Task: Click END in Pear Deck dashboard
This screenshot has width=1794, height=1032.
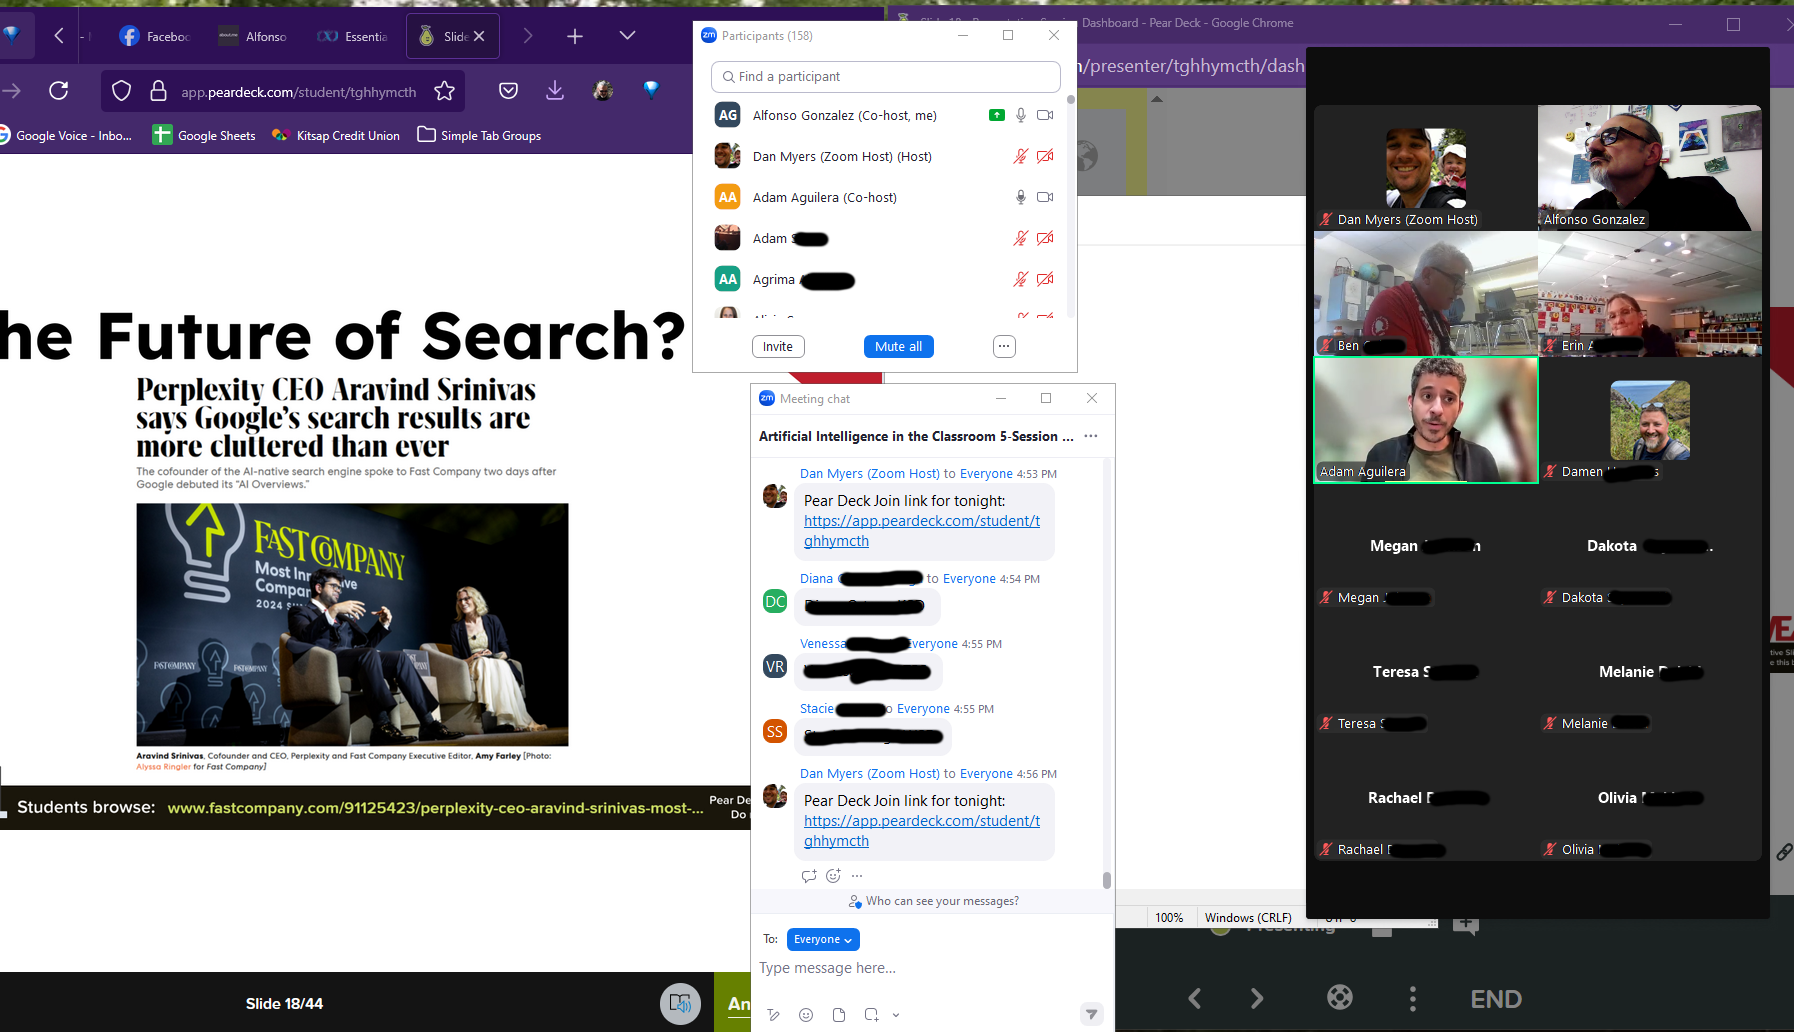Action: [1496, 999]
